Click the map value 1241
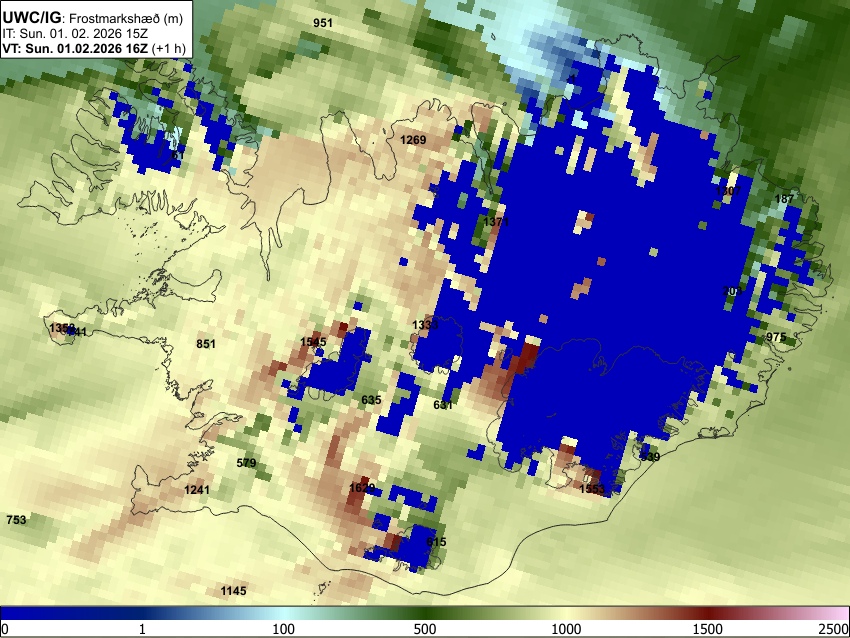This screenshot has width=850, height=638. (x=197, y=490)
